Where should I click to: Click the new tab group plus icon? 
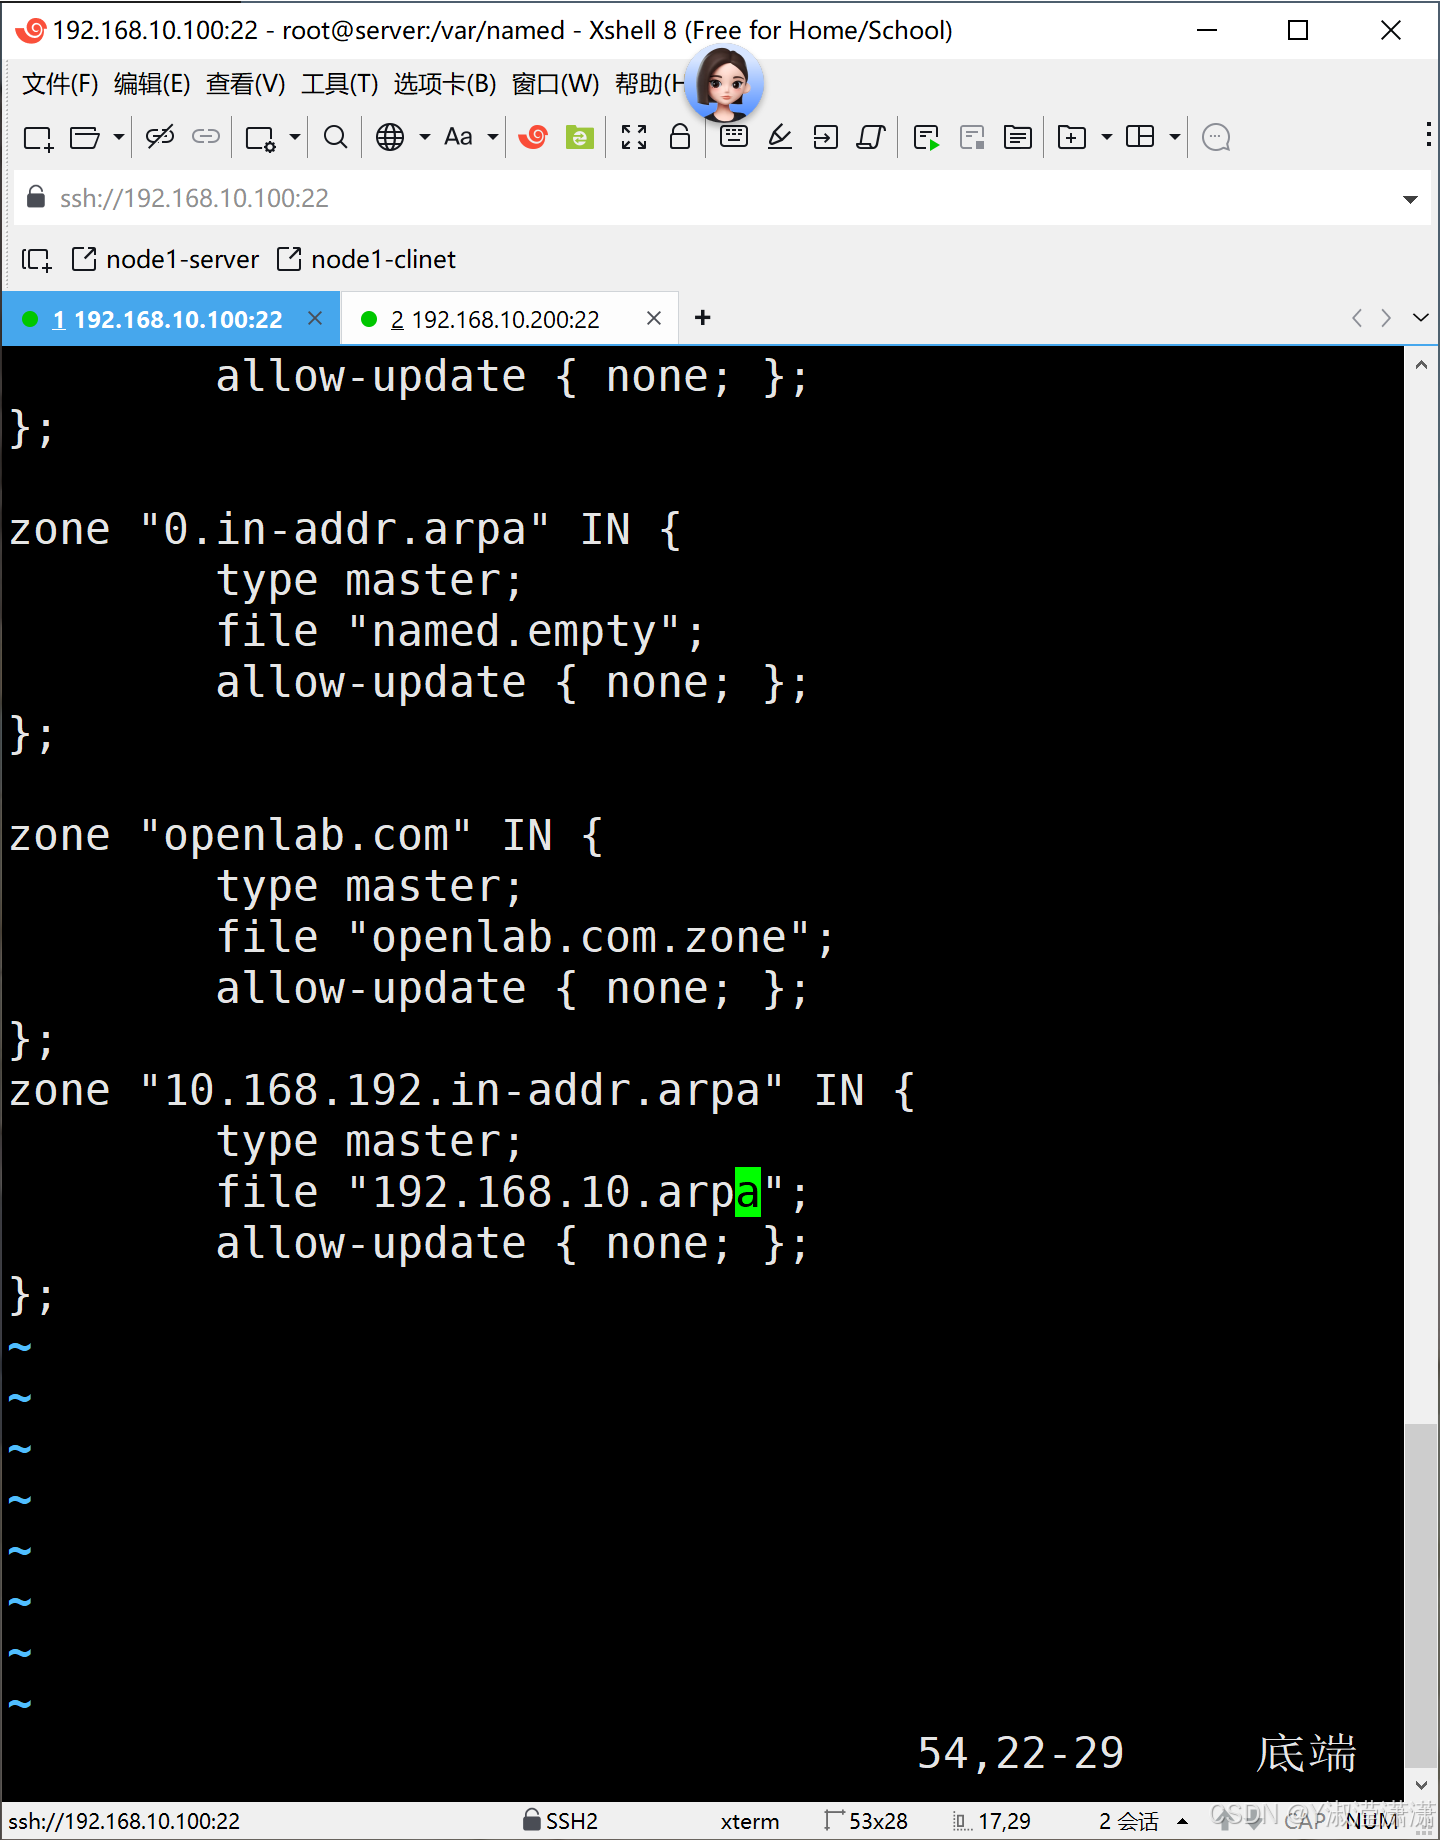pyautogui.click(x=1072, y=137)
